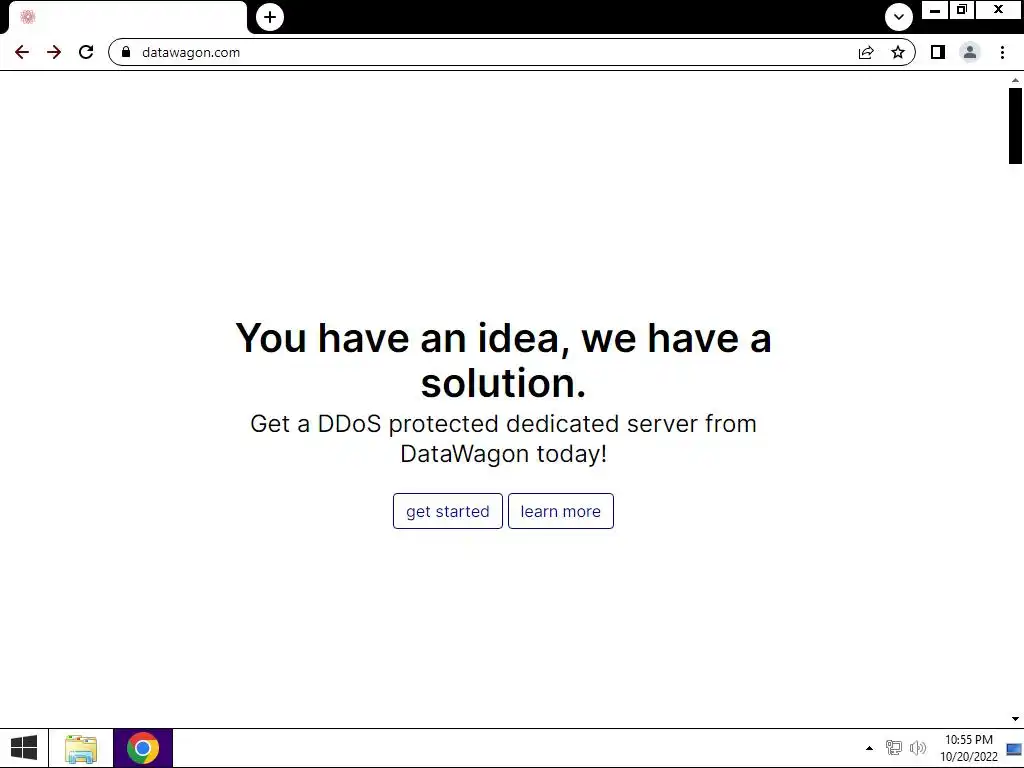Click the page scrollbar thumb
The height and width of the screenshot is (768, 1024).
(1015, 125)
